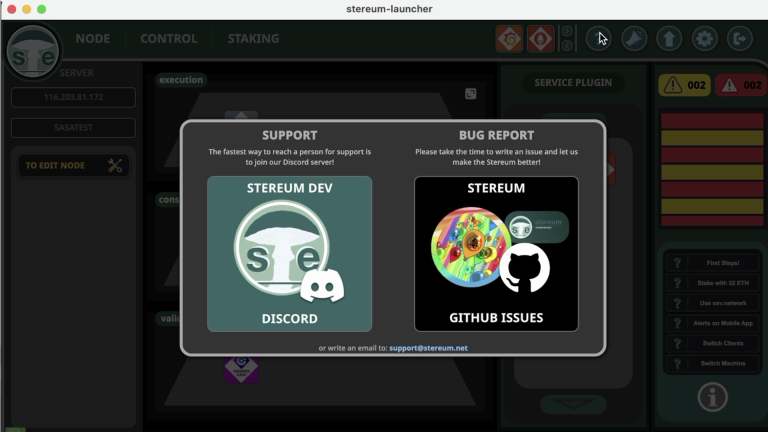Select the topmost red alert bar
The height and width of the screenshot is (432, 768).
click(712, 120)
